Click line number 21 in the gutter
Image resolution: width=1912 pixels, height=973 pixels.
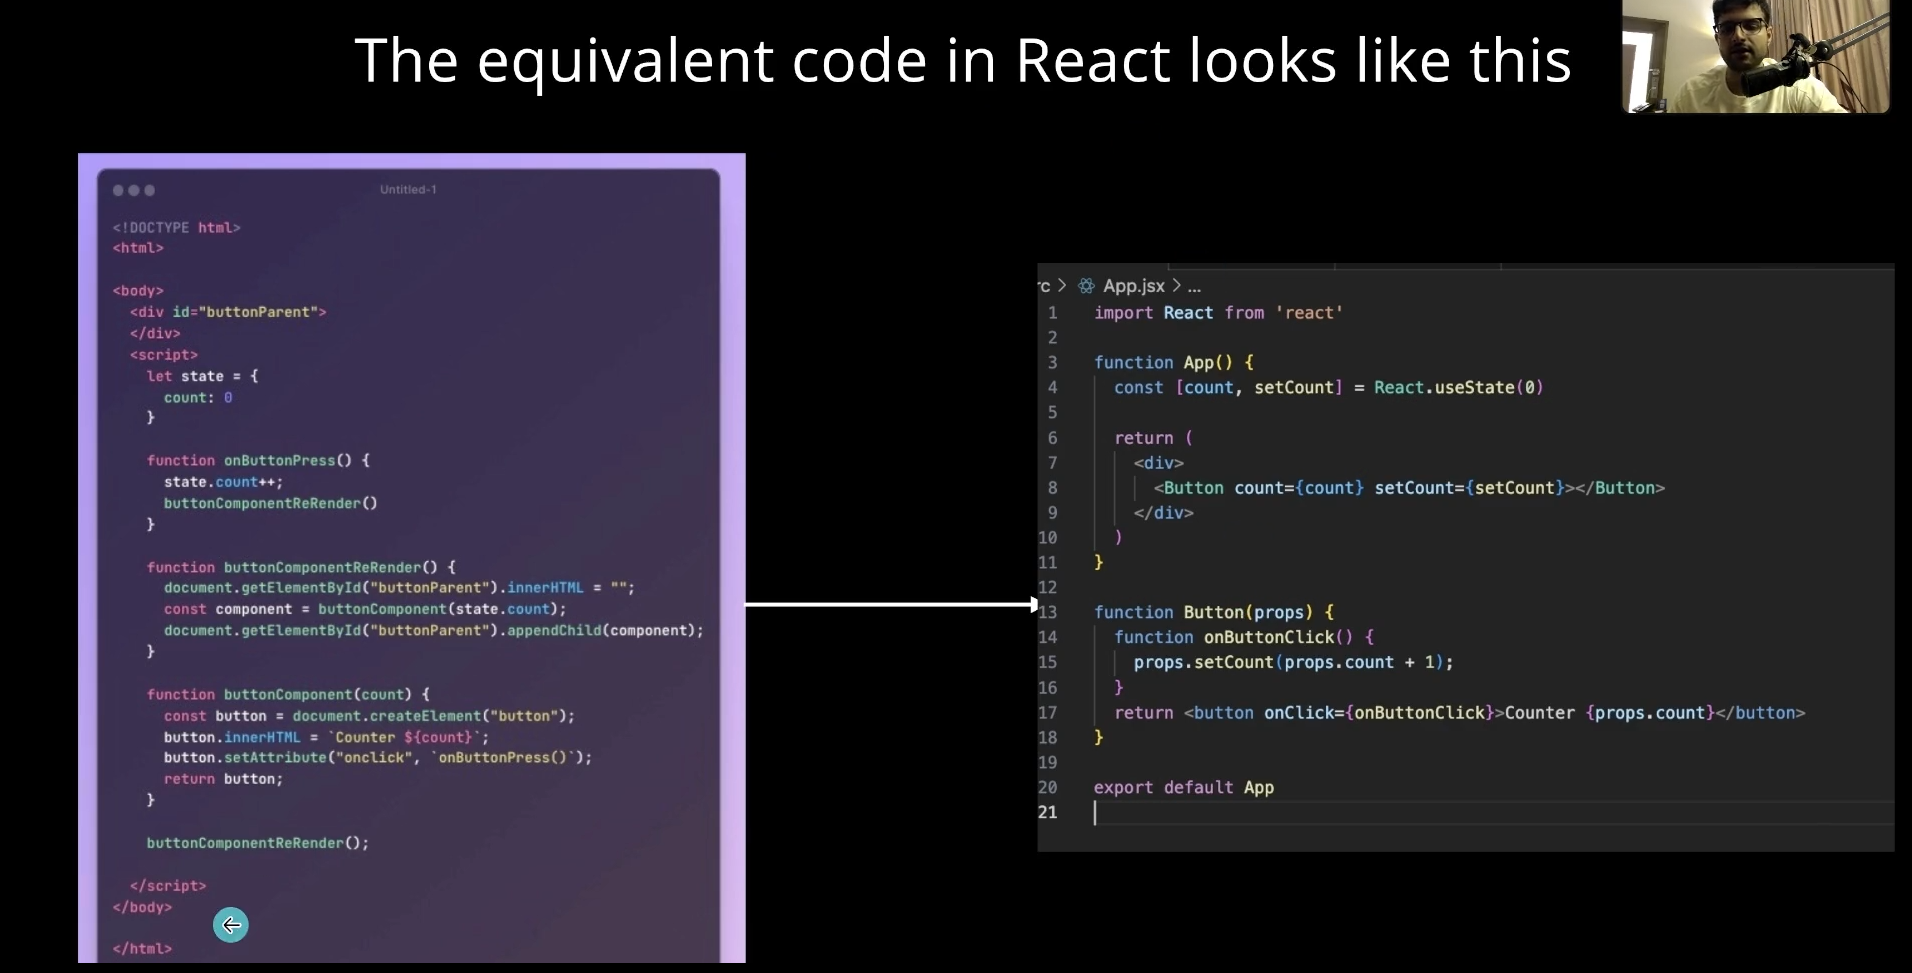pyautogui.click(x=1047, y=812)
